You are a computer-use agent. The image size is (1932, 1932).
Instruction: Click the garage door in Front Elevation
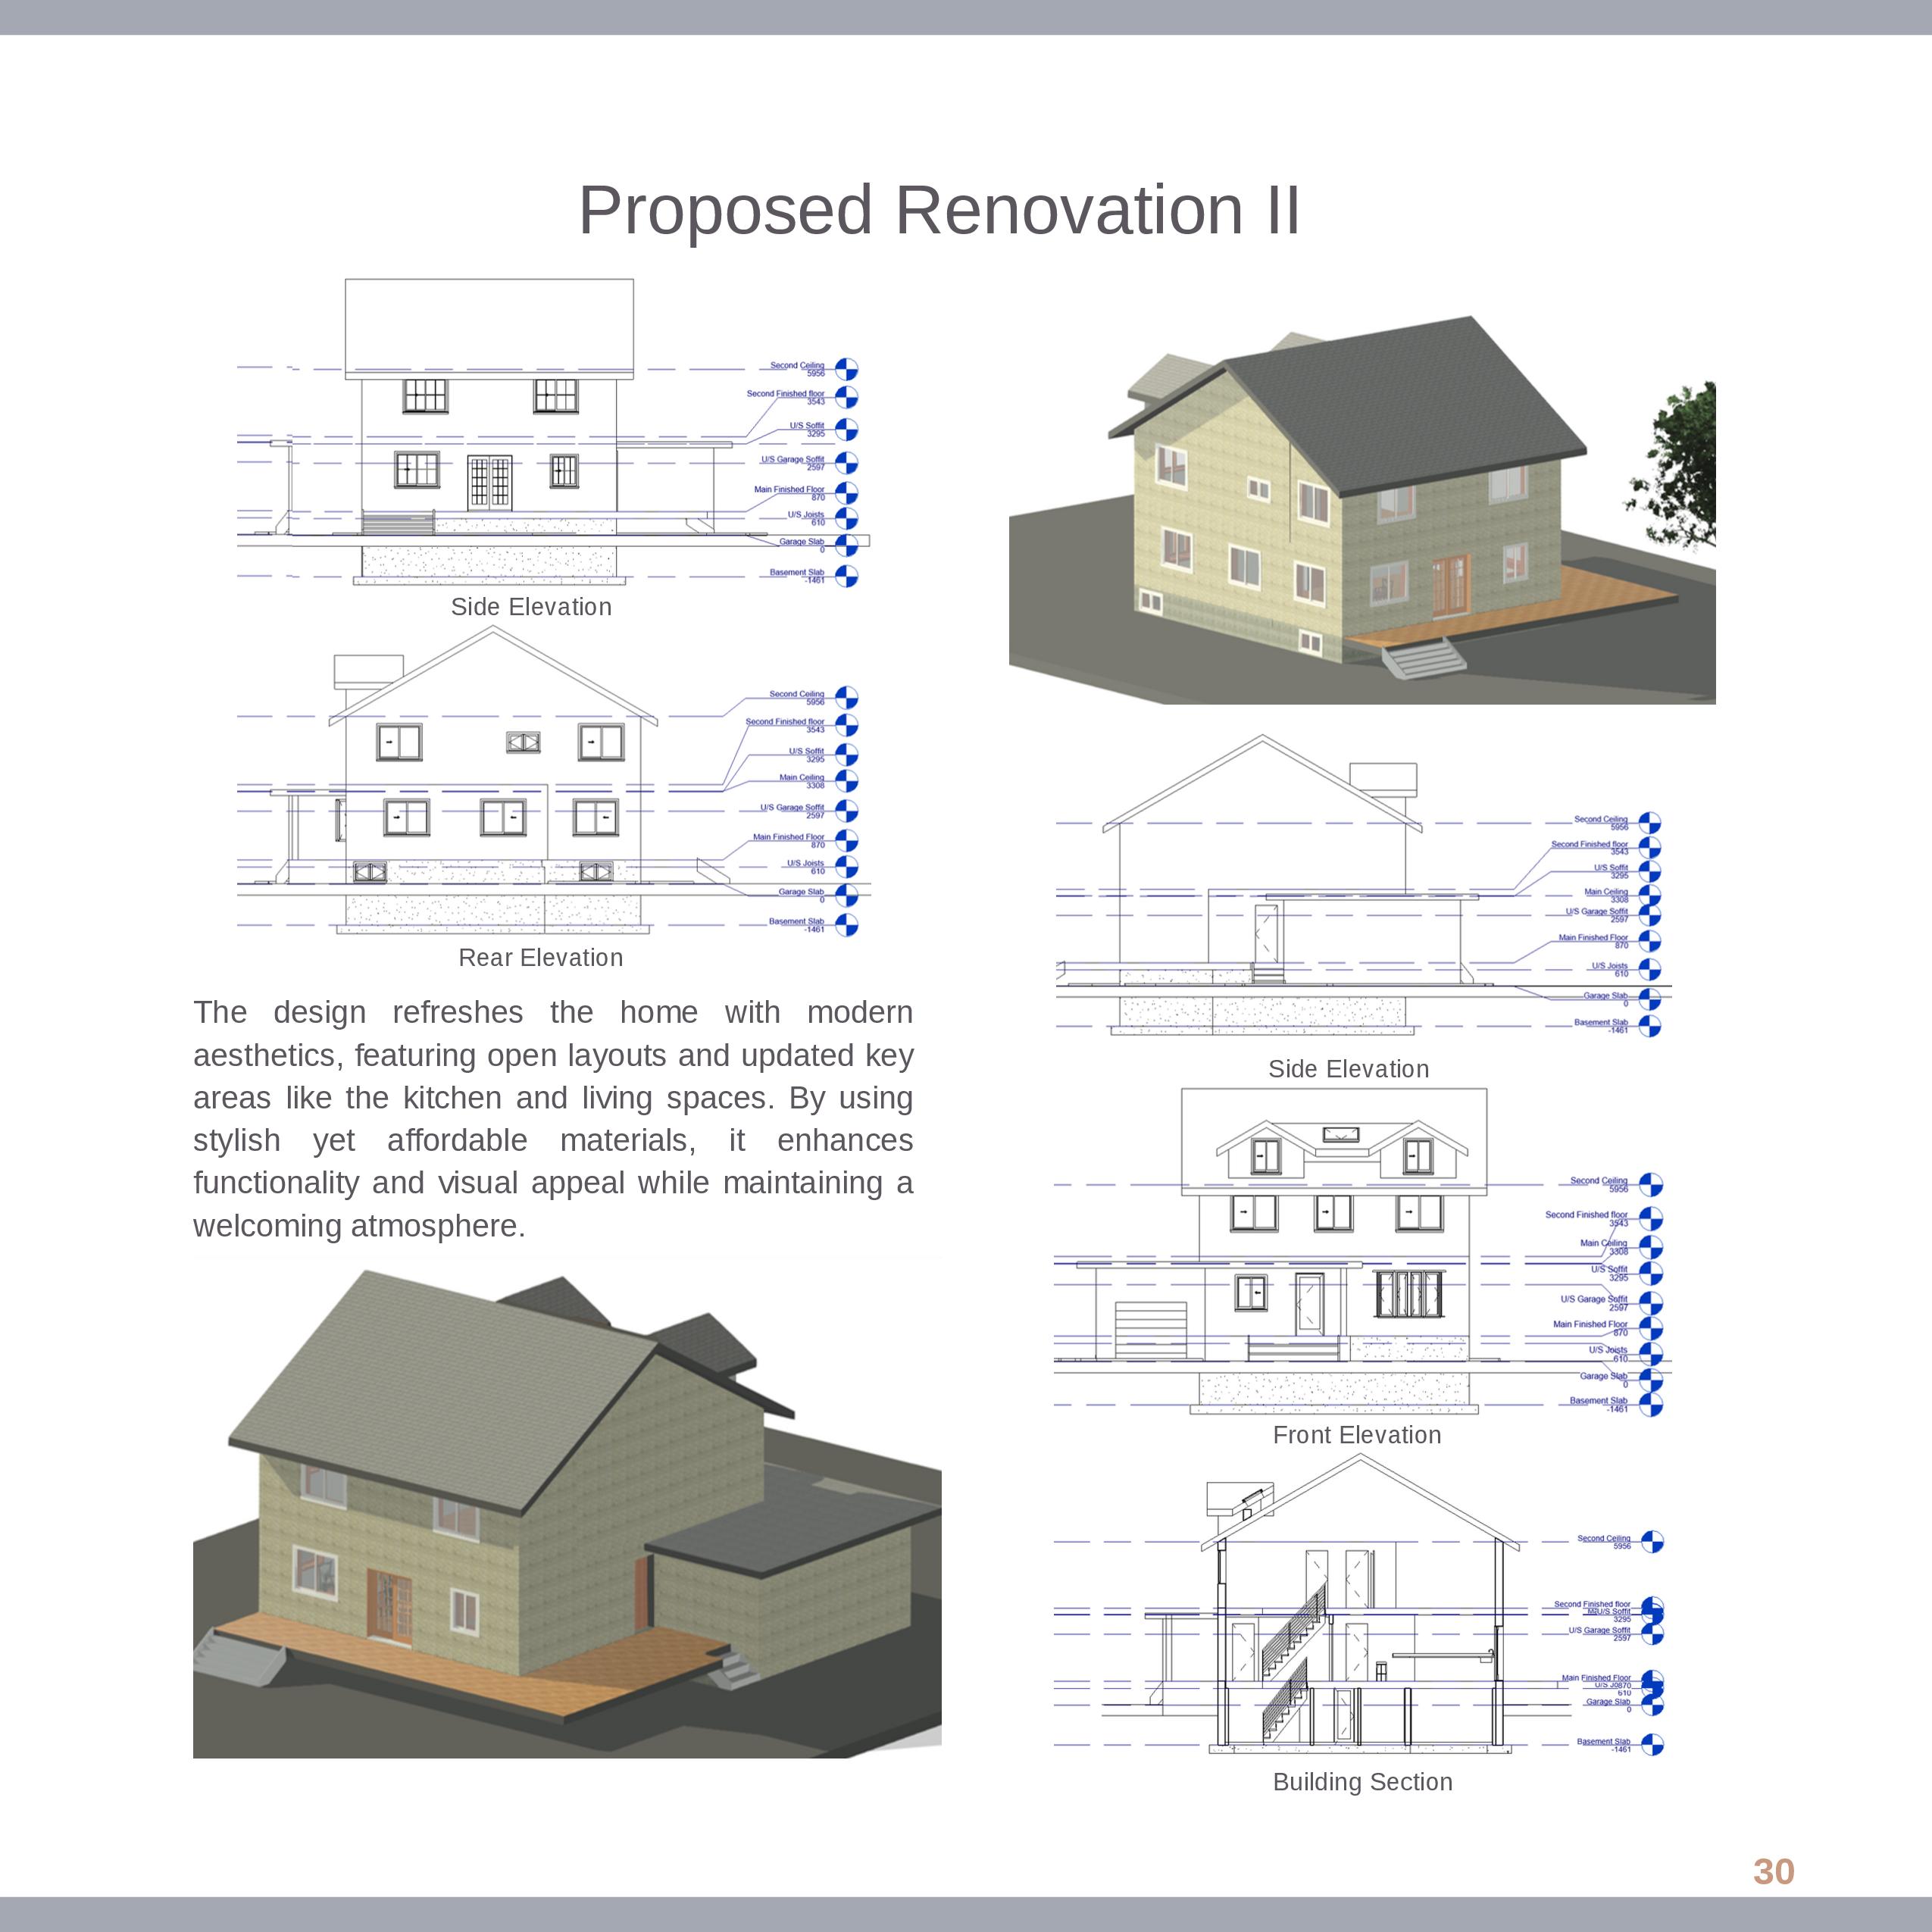tap(1150, 1328)
